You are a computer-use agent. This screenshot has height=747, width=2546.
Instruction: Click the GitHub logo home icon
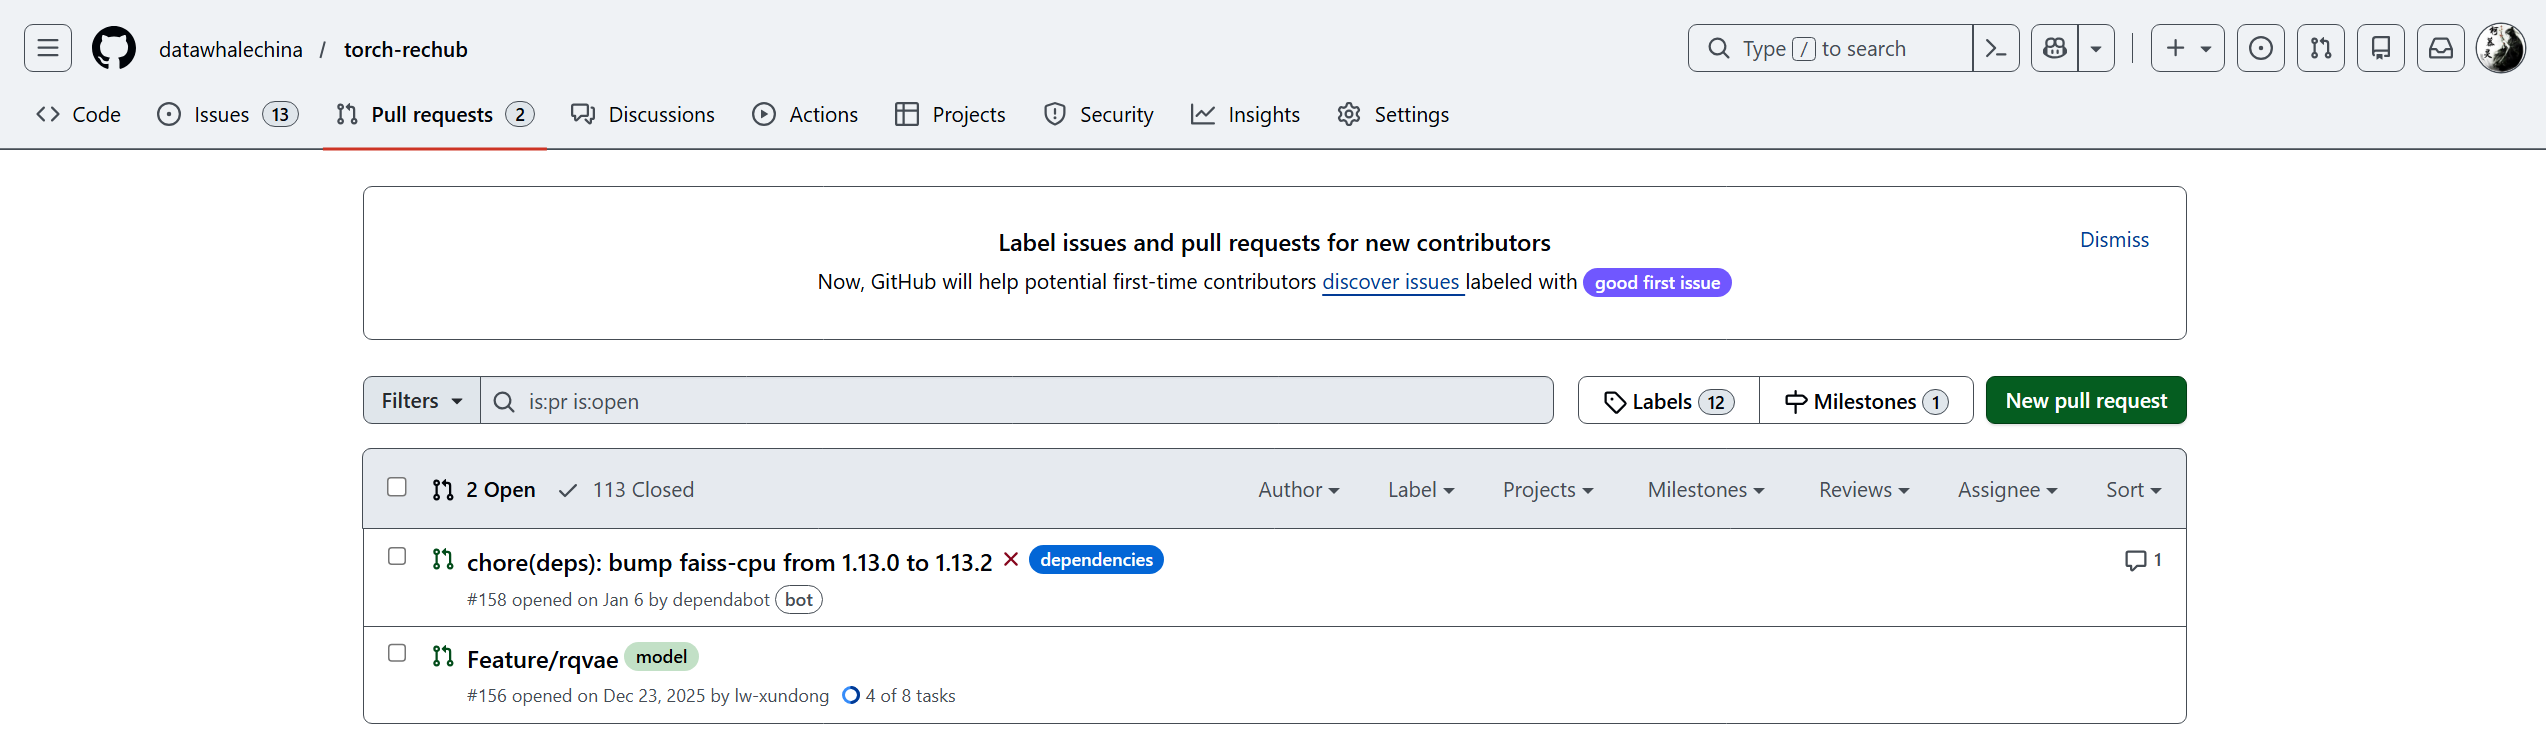tap(114, 48)
